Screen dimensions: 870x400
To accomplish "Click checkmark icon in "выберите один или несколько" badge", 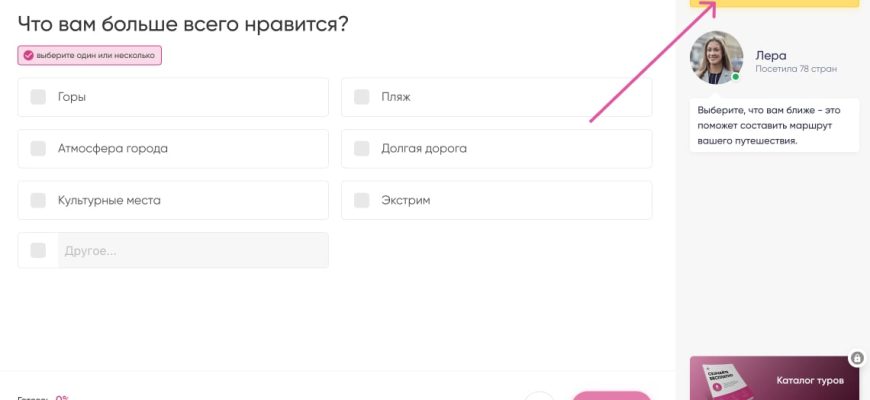I will 28,55.
